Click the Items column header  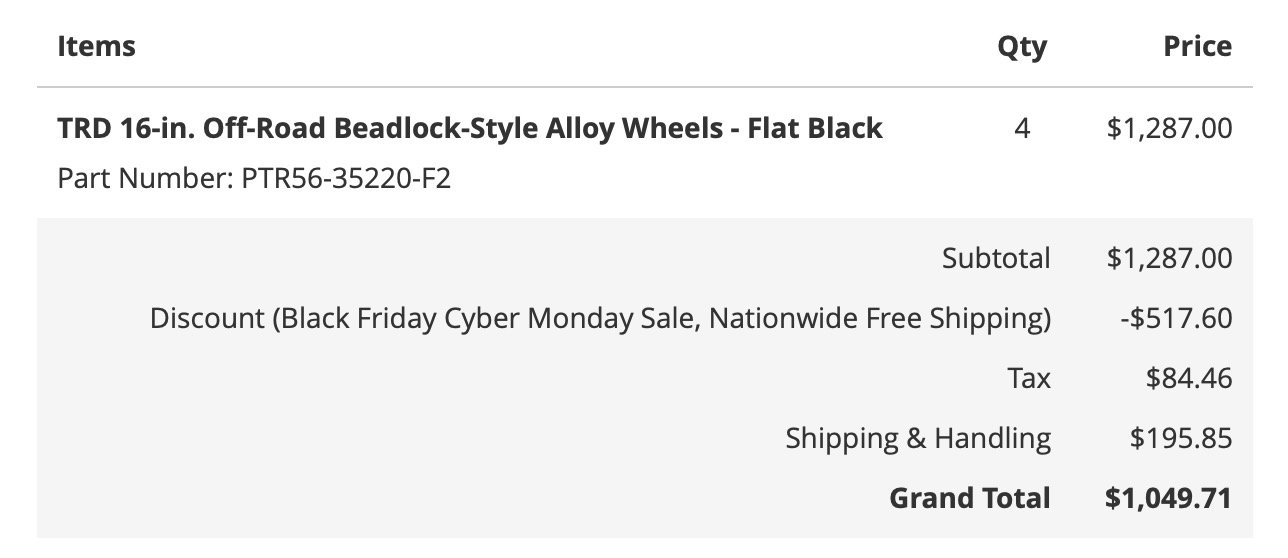[x=96, y=46]
